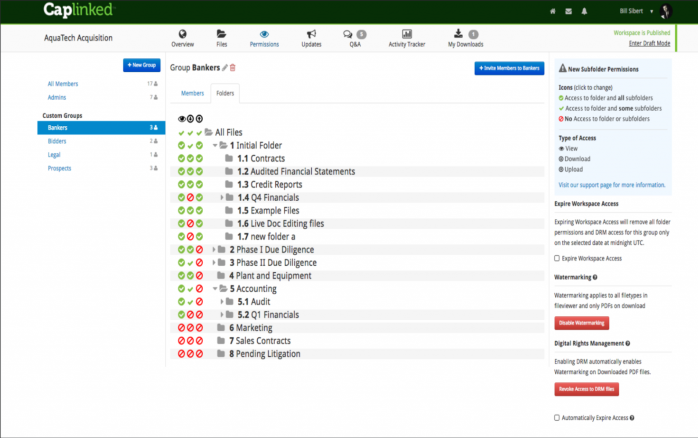Open the Updates megaphone icon
Viewport: 698px width, 438px height.
click(x=311, y=34)
